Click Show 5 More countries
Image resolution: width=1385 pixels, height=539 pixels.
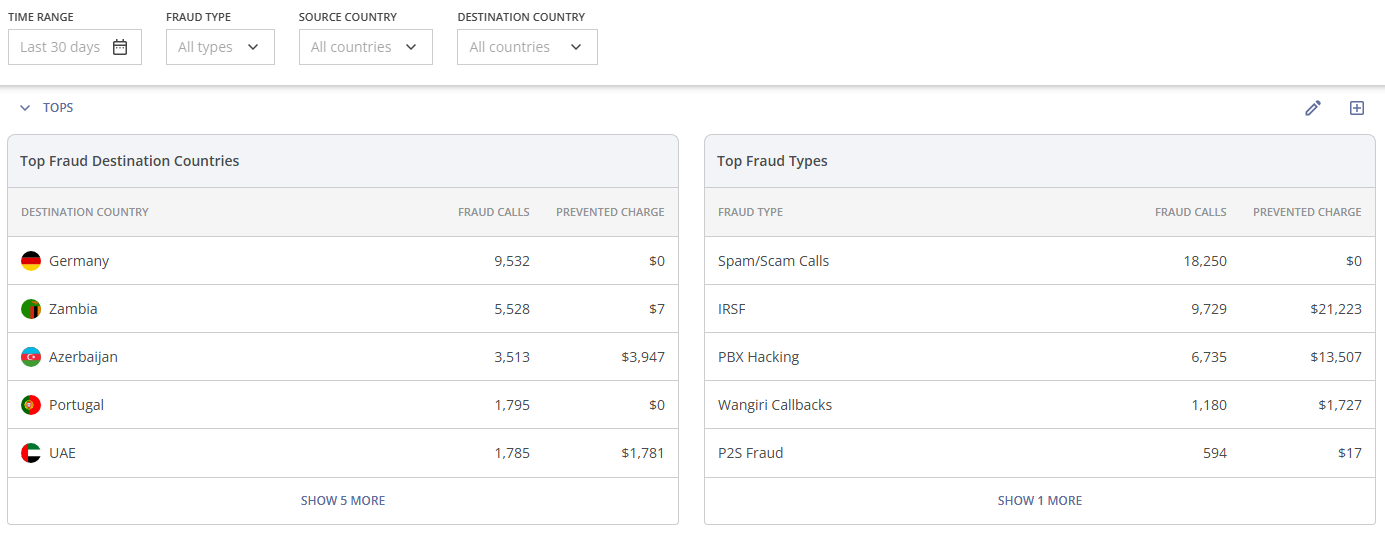(343, 501)
